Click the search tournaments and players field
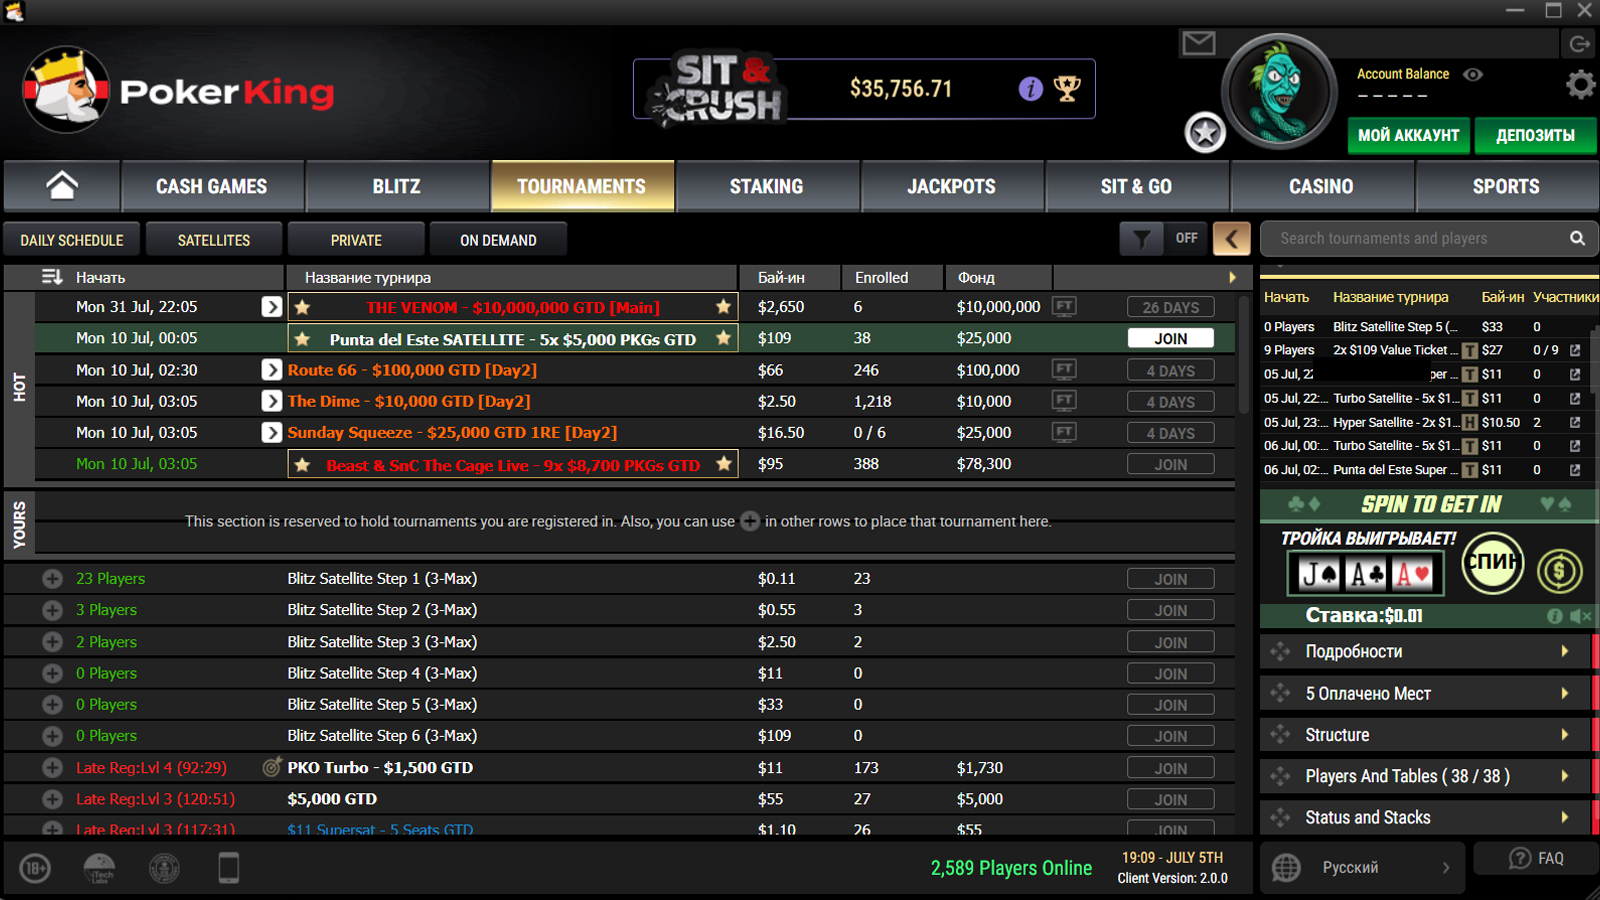Image resolution: width=1600 pixels, height=900 pixels. coord(1415,239)
